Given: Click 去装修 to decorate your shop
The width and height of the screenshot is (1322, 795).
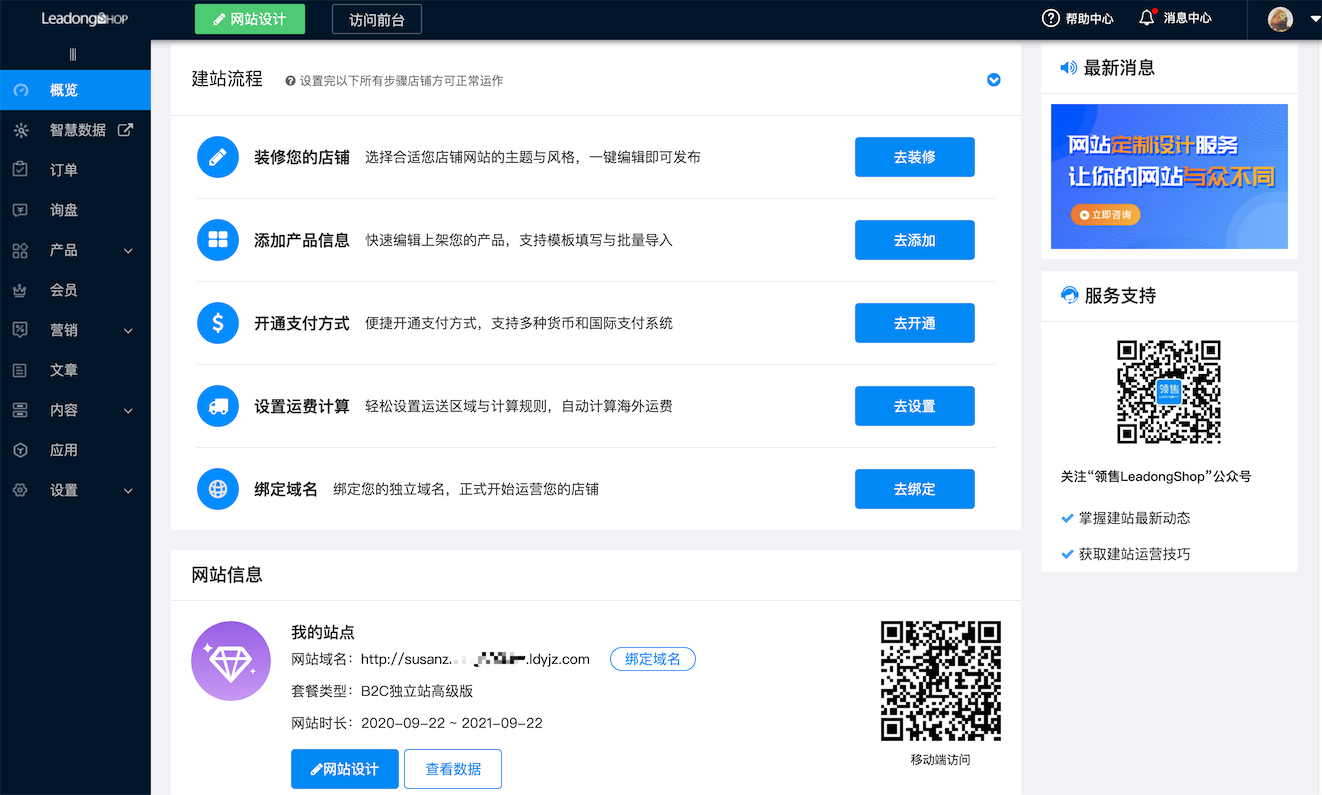Looking at the screenshot, I should (x=914, y=156).
